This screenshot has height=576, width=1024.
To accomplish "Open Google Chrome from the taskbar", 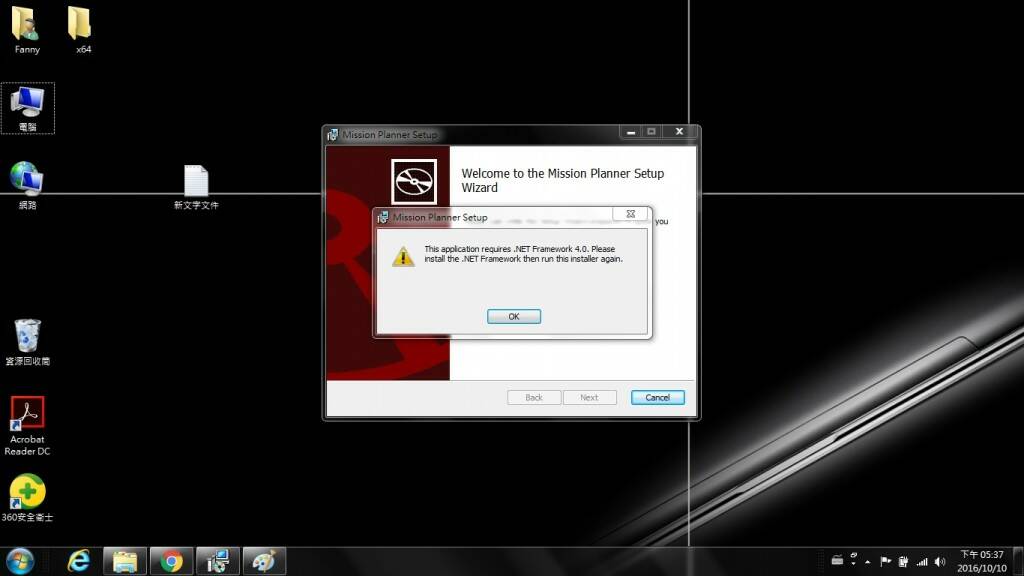I will click(x=172, y=562).
